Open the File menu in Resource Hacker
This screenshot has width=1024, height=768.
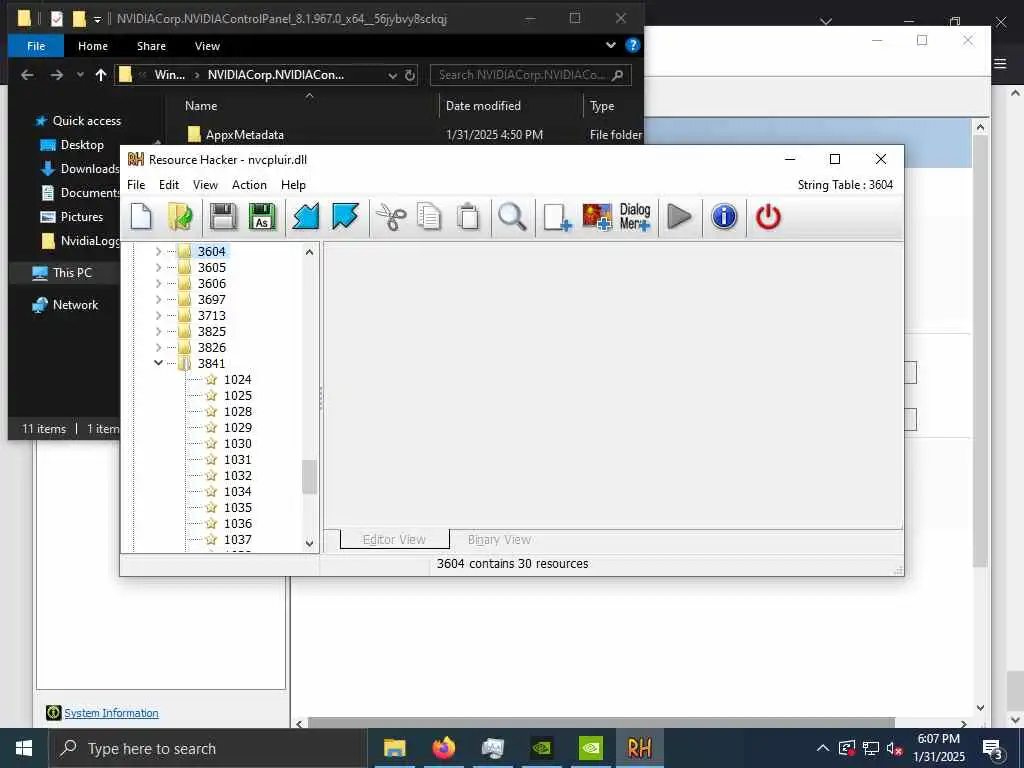point(136,185)
